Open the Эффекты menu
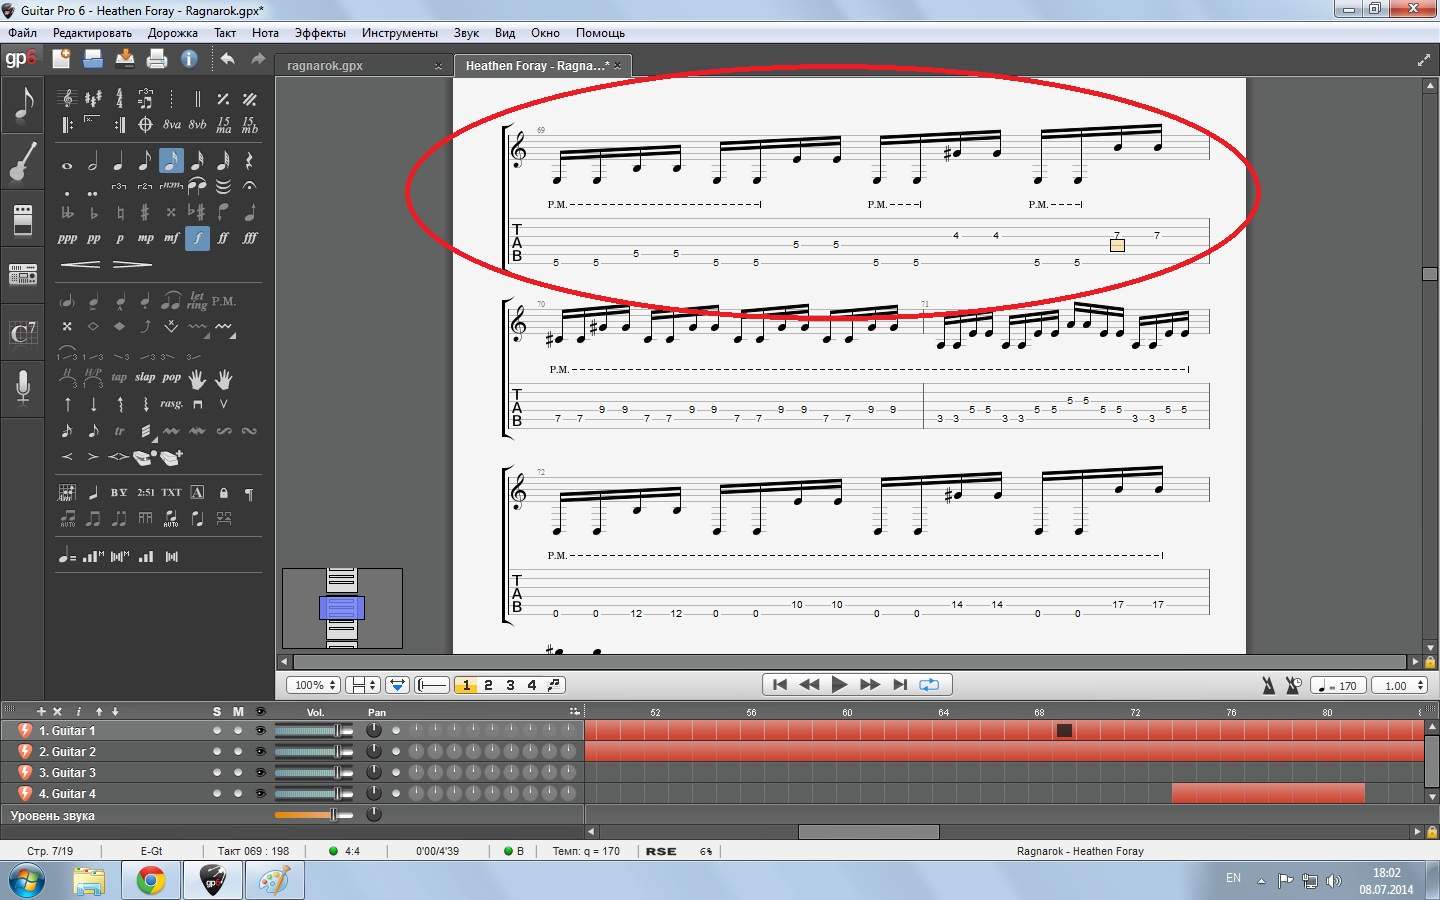1440x900 pixels. (320, 33)
